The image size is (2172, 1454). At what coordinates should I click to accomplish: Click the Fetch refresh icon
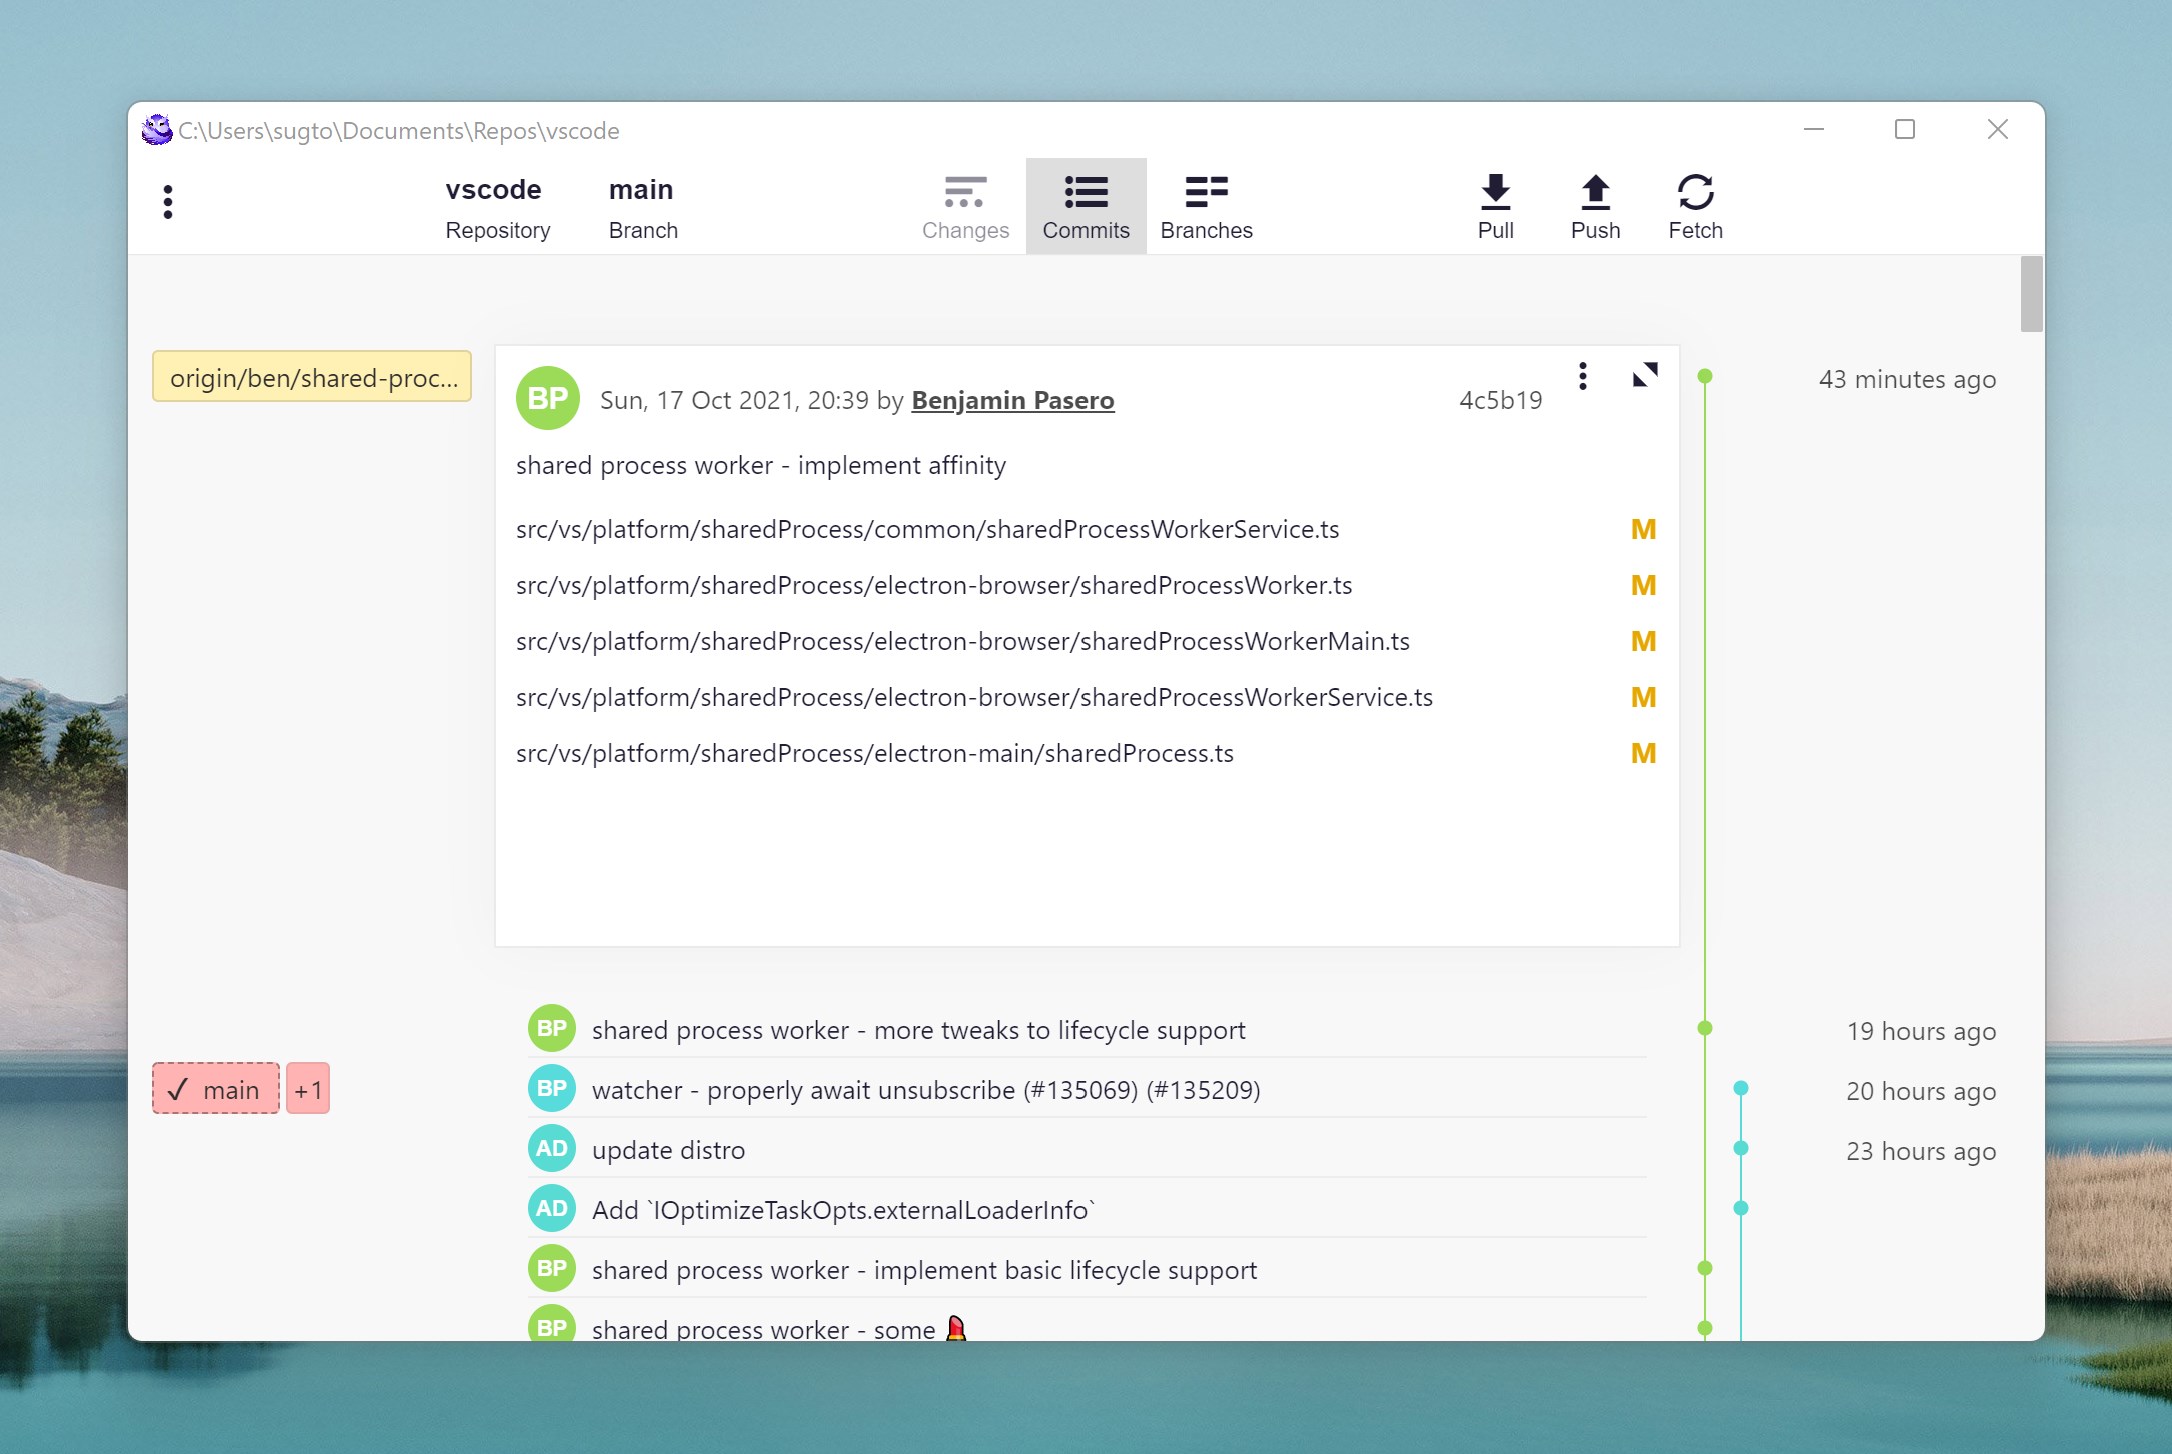click(x=1695, y=192)
